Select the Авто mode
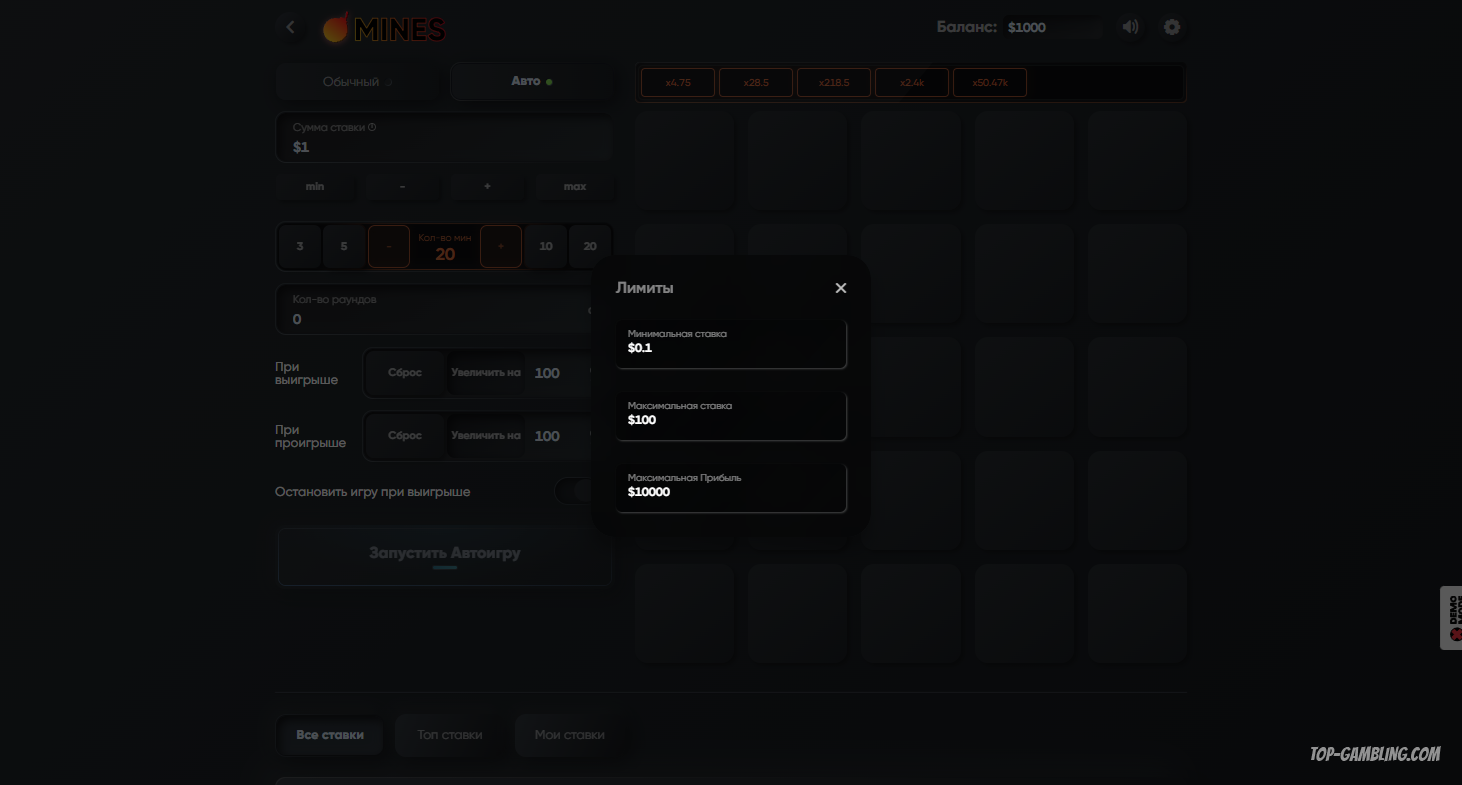1462x785 pixels. pyautogui.click(x=531, y=81)
